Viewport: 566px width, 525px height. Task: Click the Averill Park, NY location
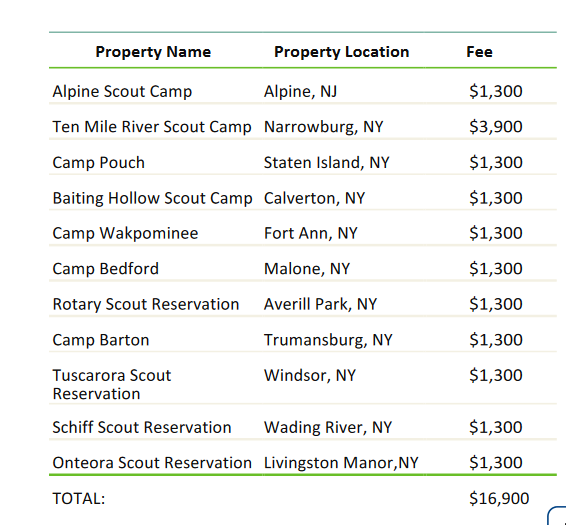click(x=320, y=304)
